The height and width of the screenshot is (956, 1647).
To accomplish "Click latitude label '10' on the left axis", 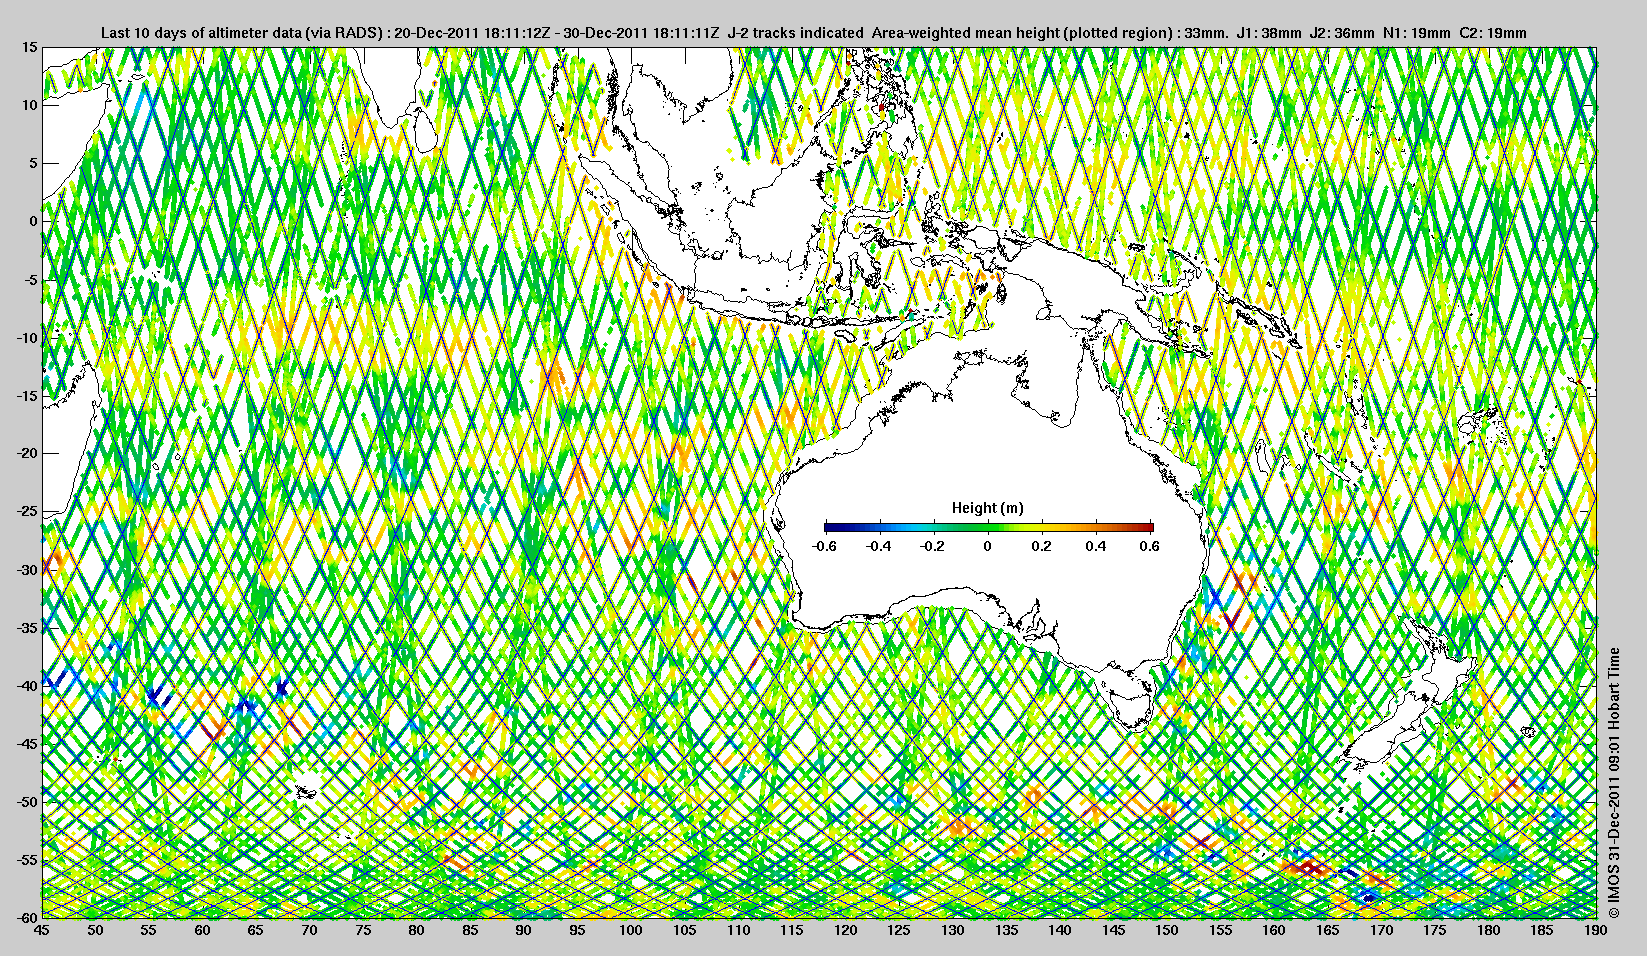I will coord(30,105).
